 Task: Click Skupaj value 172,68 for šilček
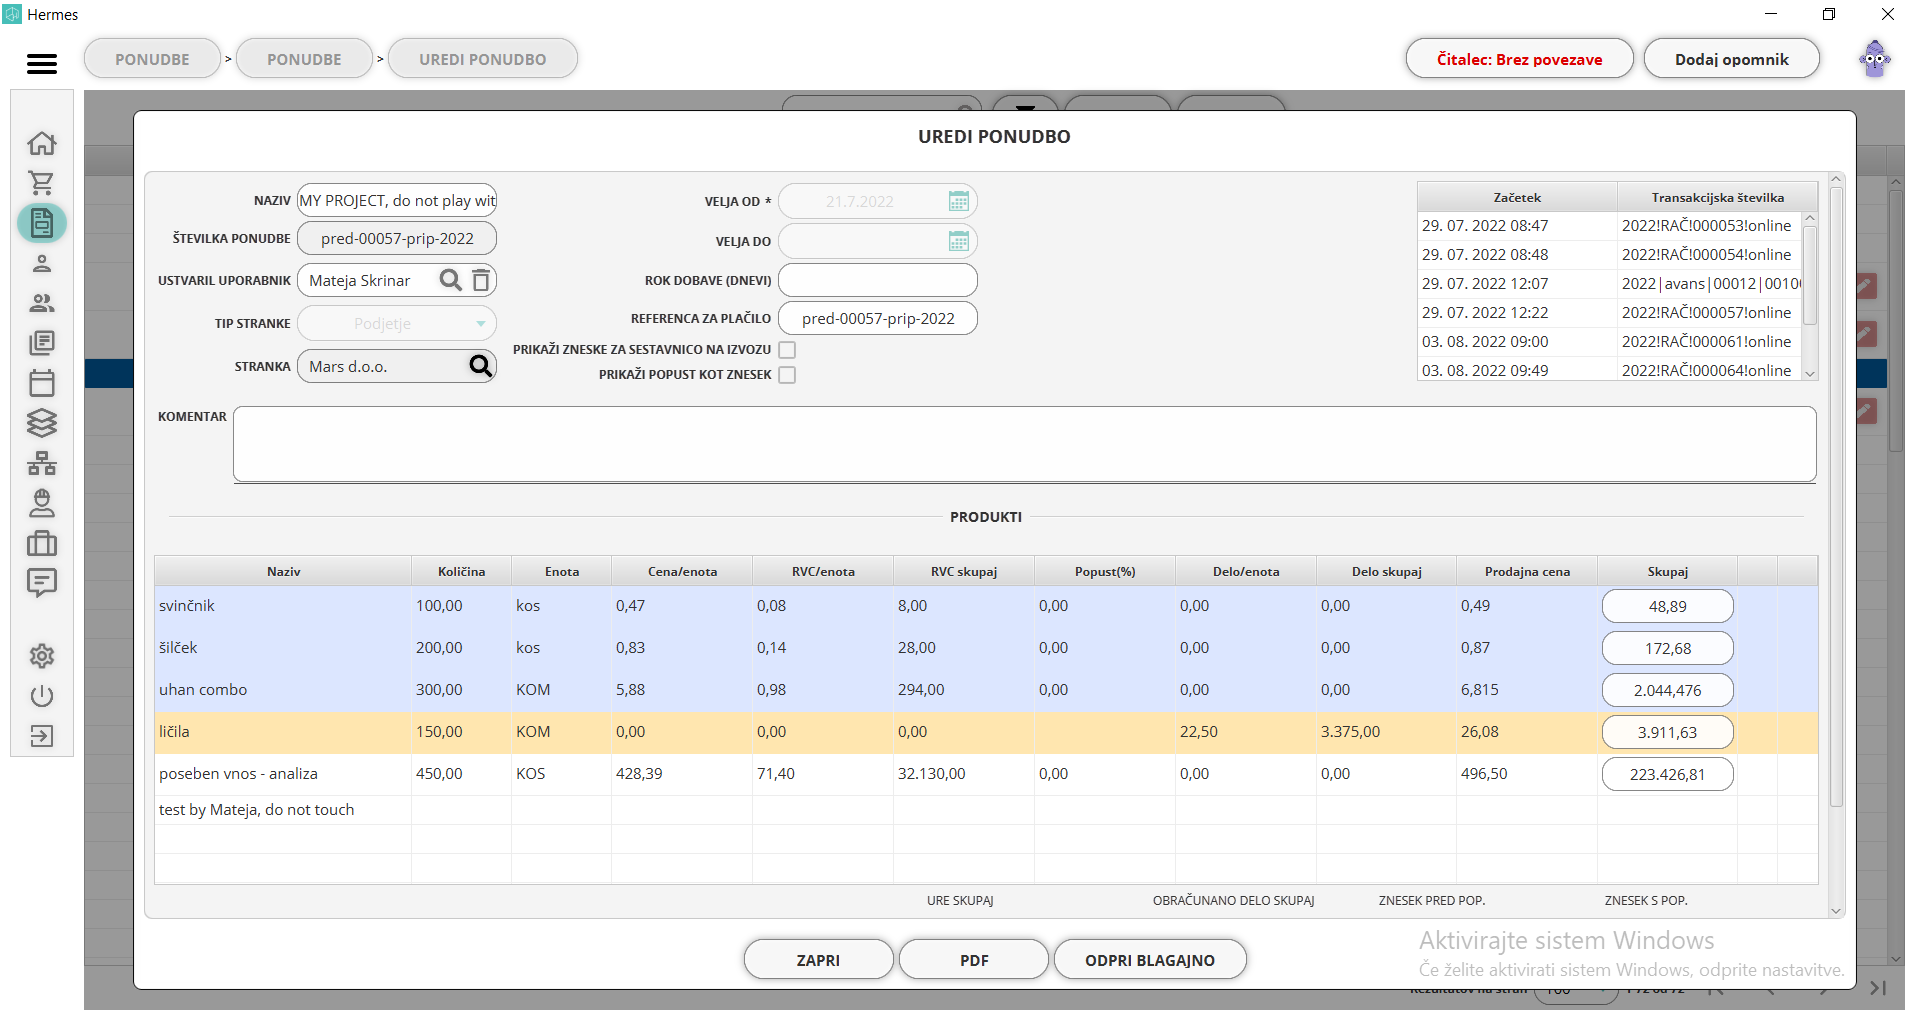(x=1668, y=648)
